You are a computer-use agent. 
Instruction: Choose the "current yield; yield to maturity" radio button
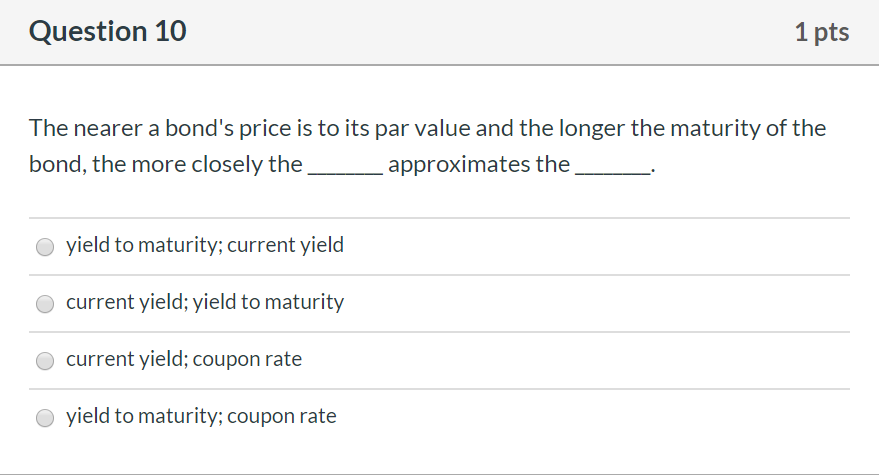click(45, 304)
